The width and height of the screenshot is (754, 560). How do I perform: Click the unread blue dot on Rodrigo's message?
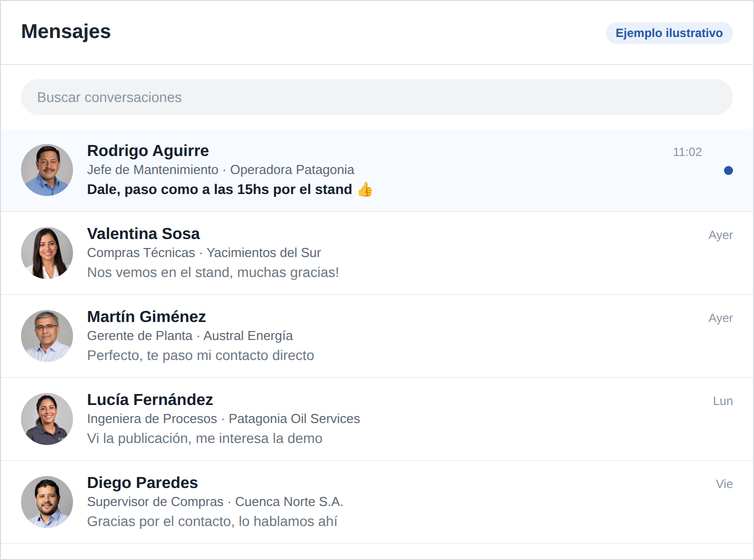(728, 170)
